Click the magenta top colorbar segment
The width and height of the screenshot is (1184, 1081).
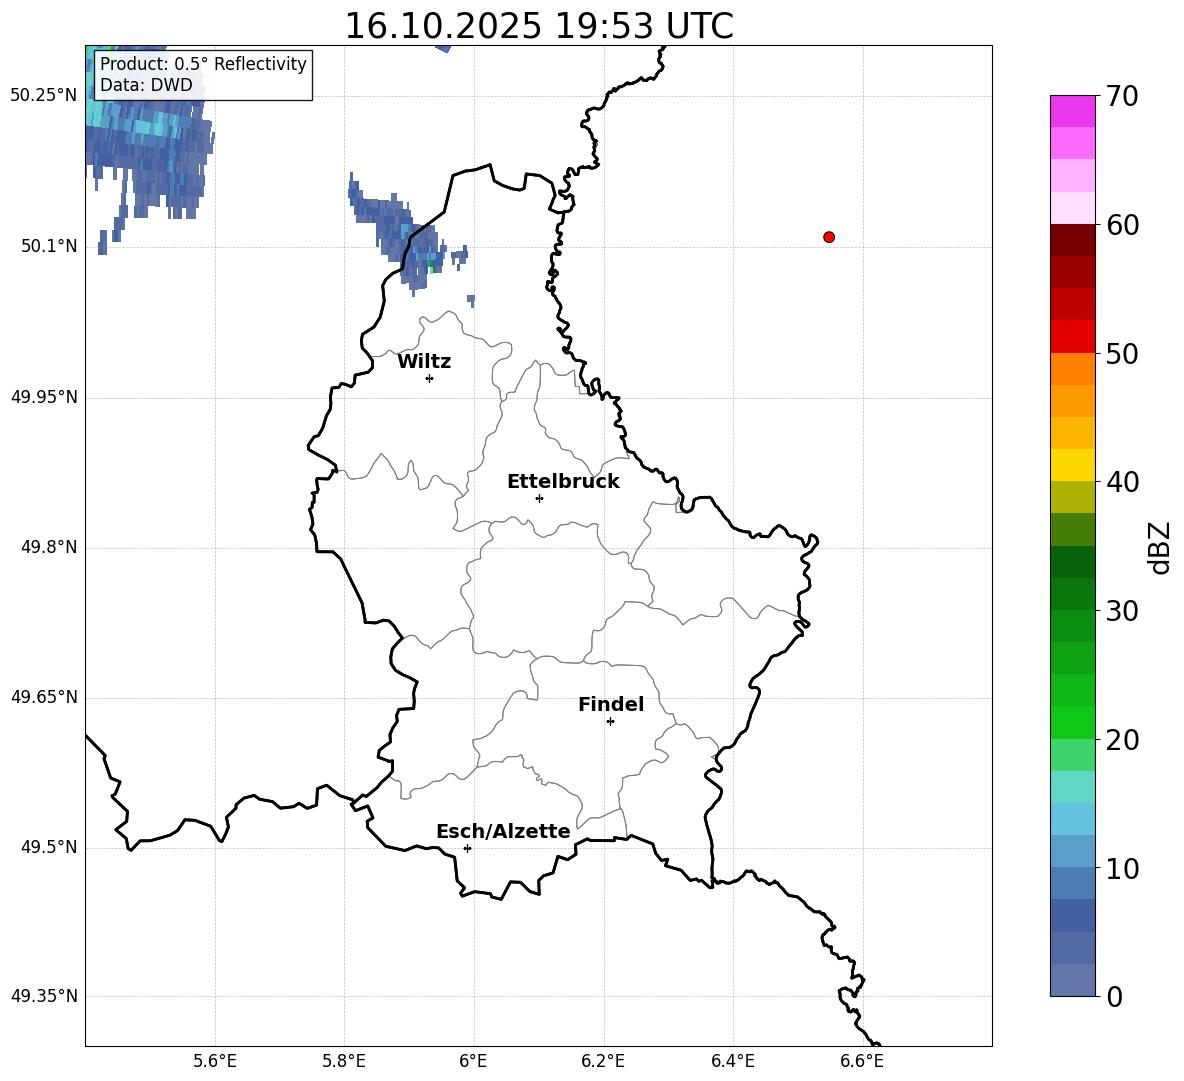1072,112
